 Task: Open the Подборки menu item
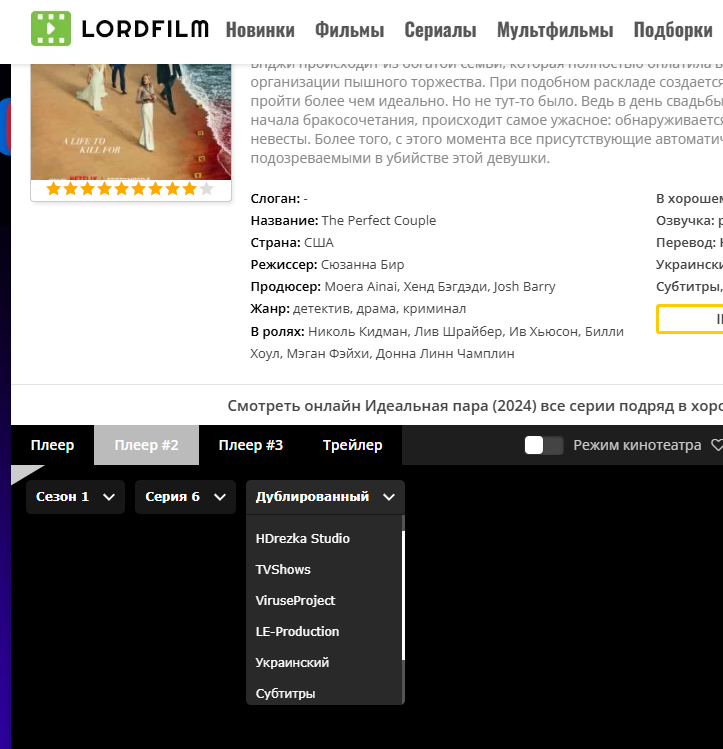click(x=673, y=30)
